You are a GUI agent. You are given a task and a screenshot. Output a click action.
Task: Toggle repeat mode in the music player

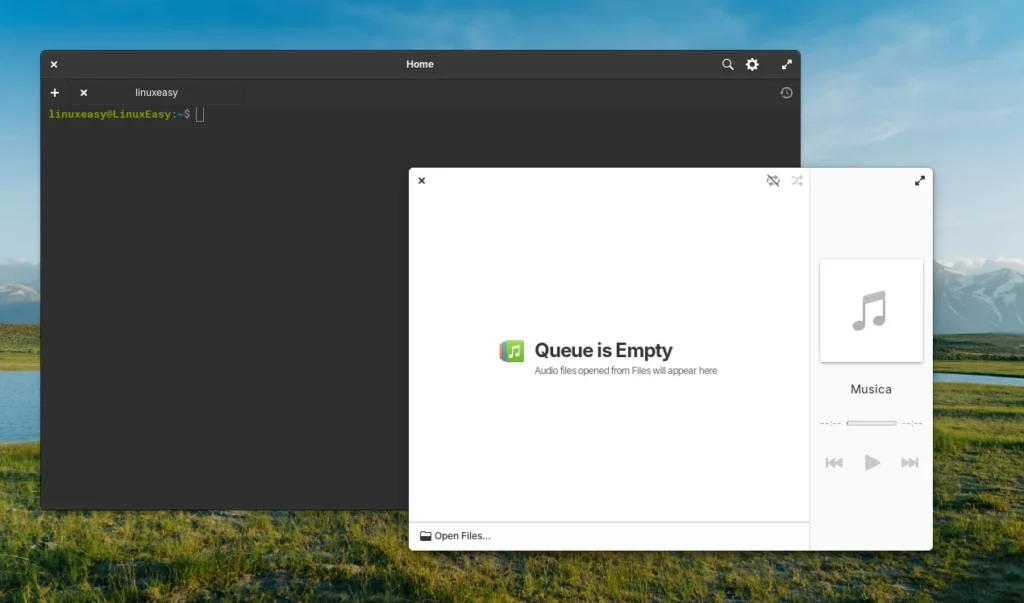(x=773, y=181)
